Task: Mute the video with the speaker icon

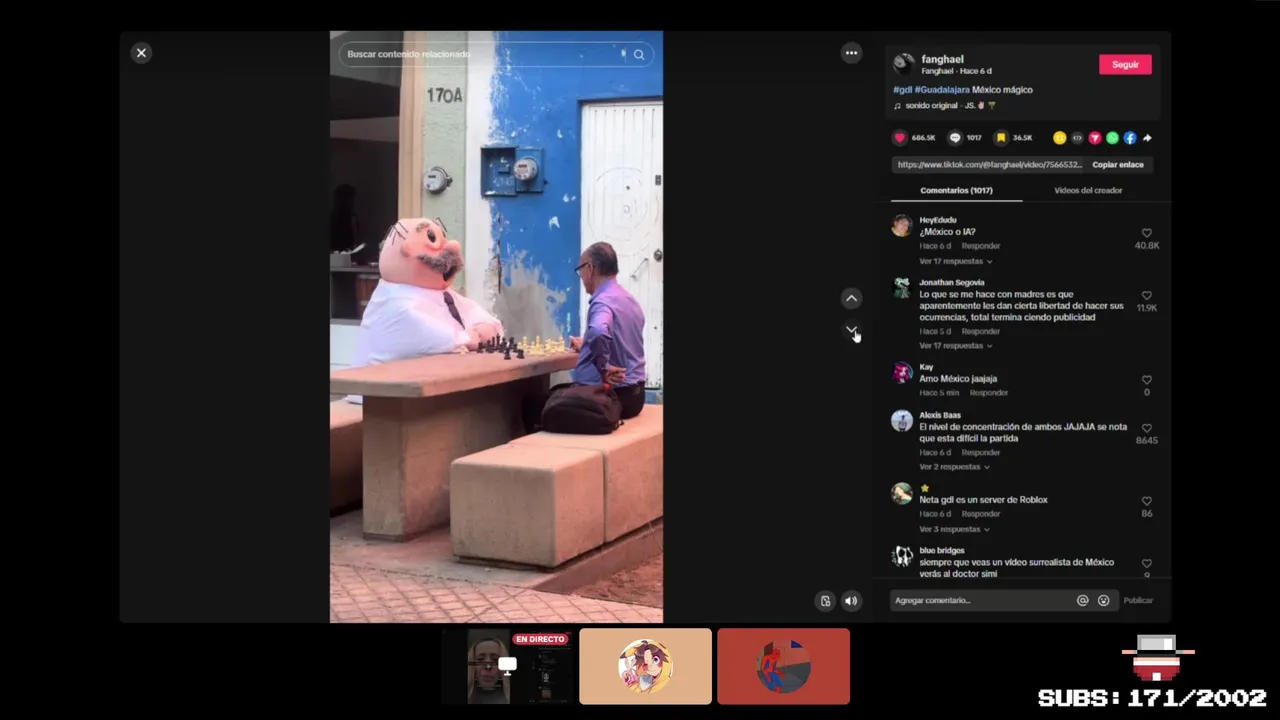Action: click(x=851, y=601)
